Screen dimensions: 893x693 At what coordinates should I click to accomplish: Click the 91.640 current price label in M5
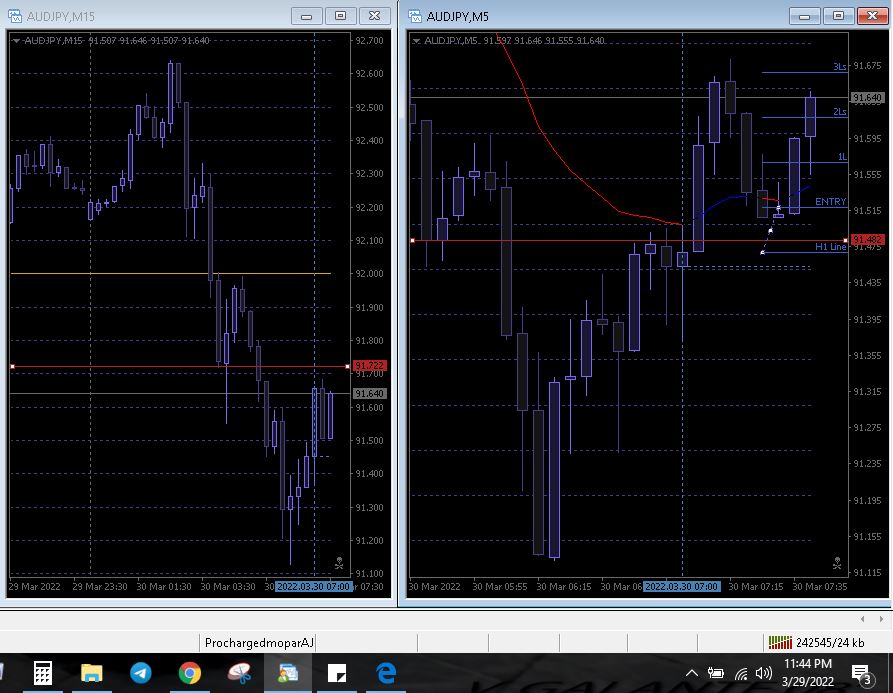tap(867, 98)
